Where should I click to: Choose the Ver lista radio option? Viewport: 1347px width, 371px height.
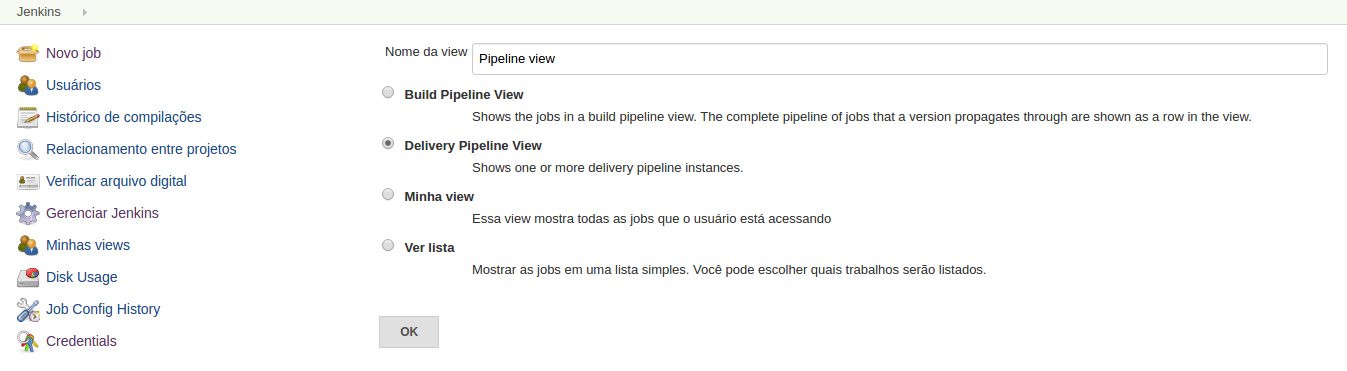point(388,245)
